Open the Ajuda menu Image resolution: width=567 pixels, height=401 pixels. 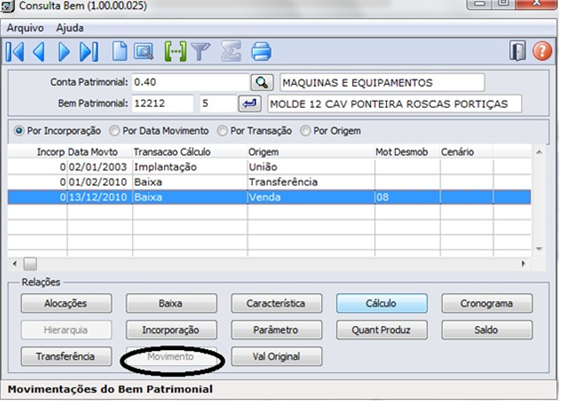70,28
